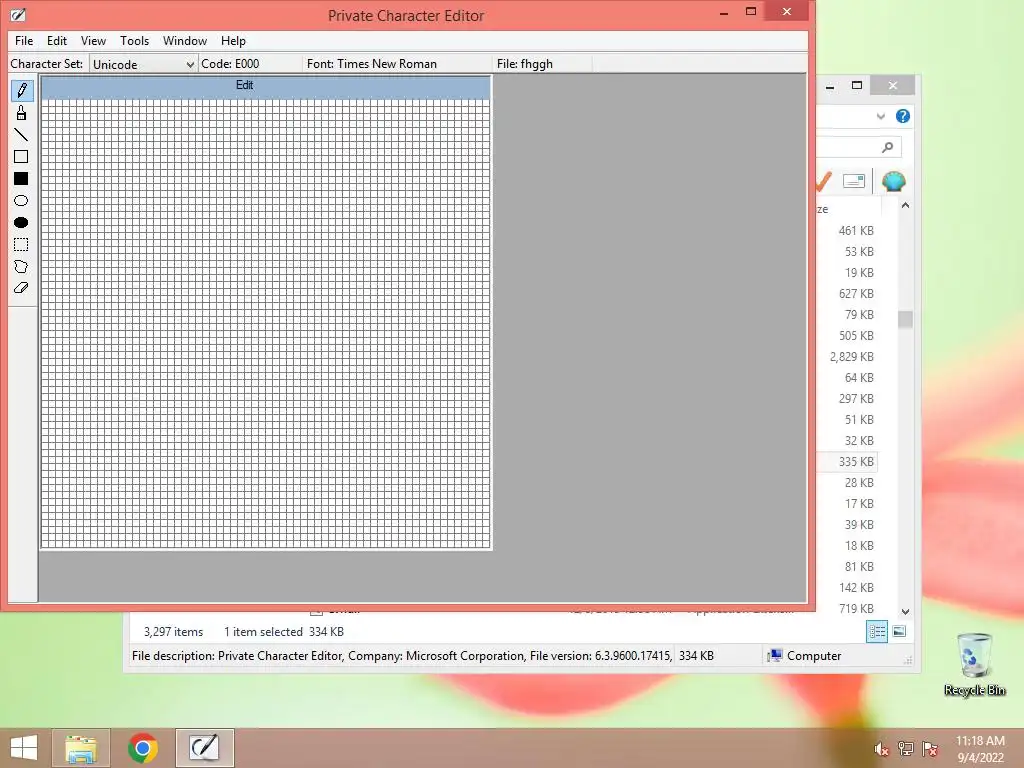Click the Private Character Editor title bar icon
1024x768 pixels.
pyautogui.click(x=18, y=14)
